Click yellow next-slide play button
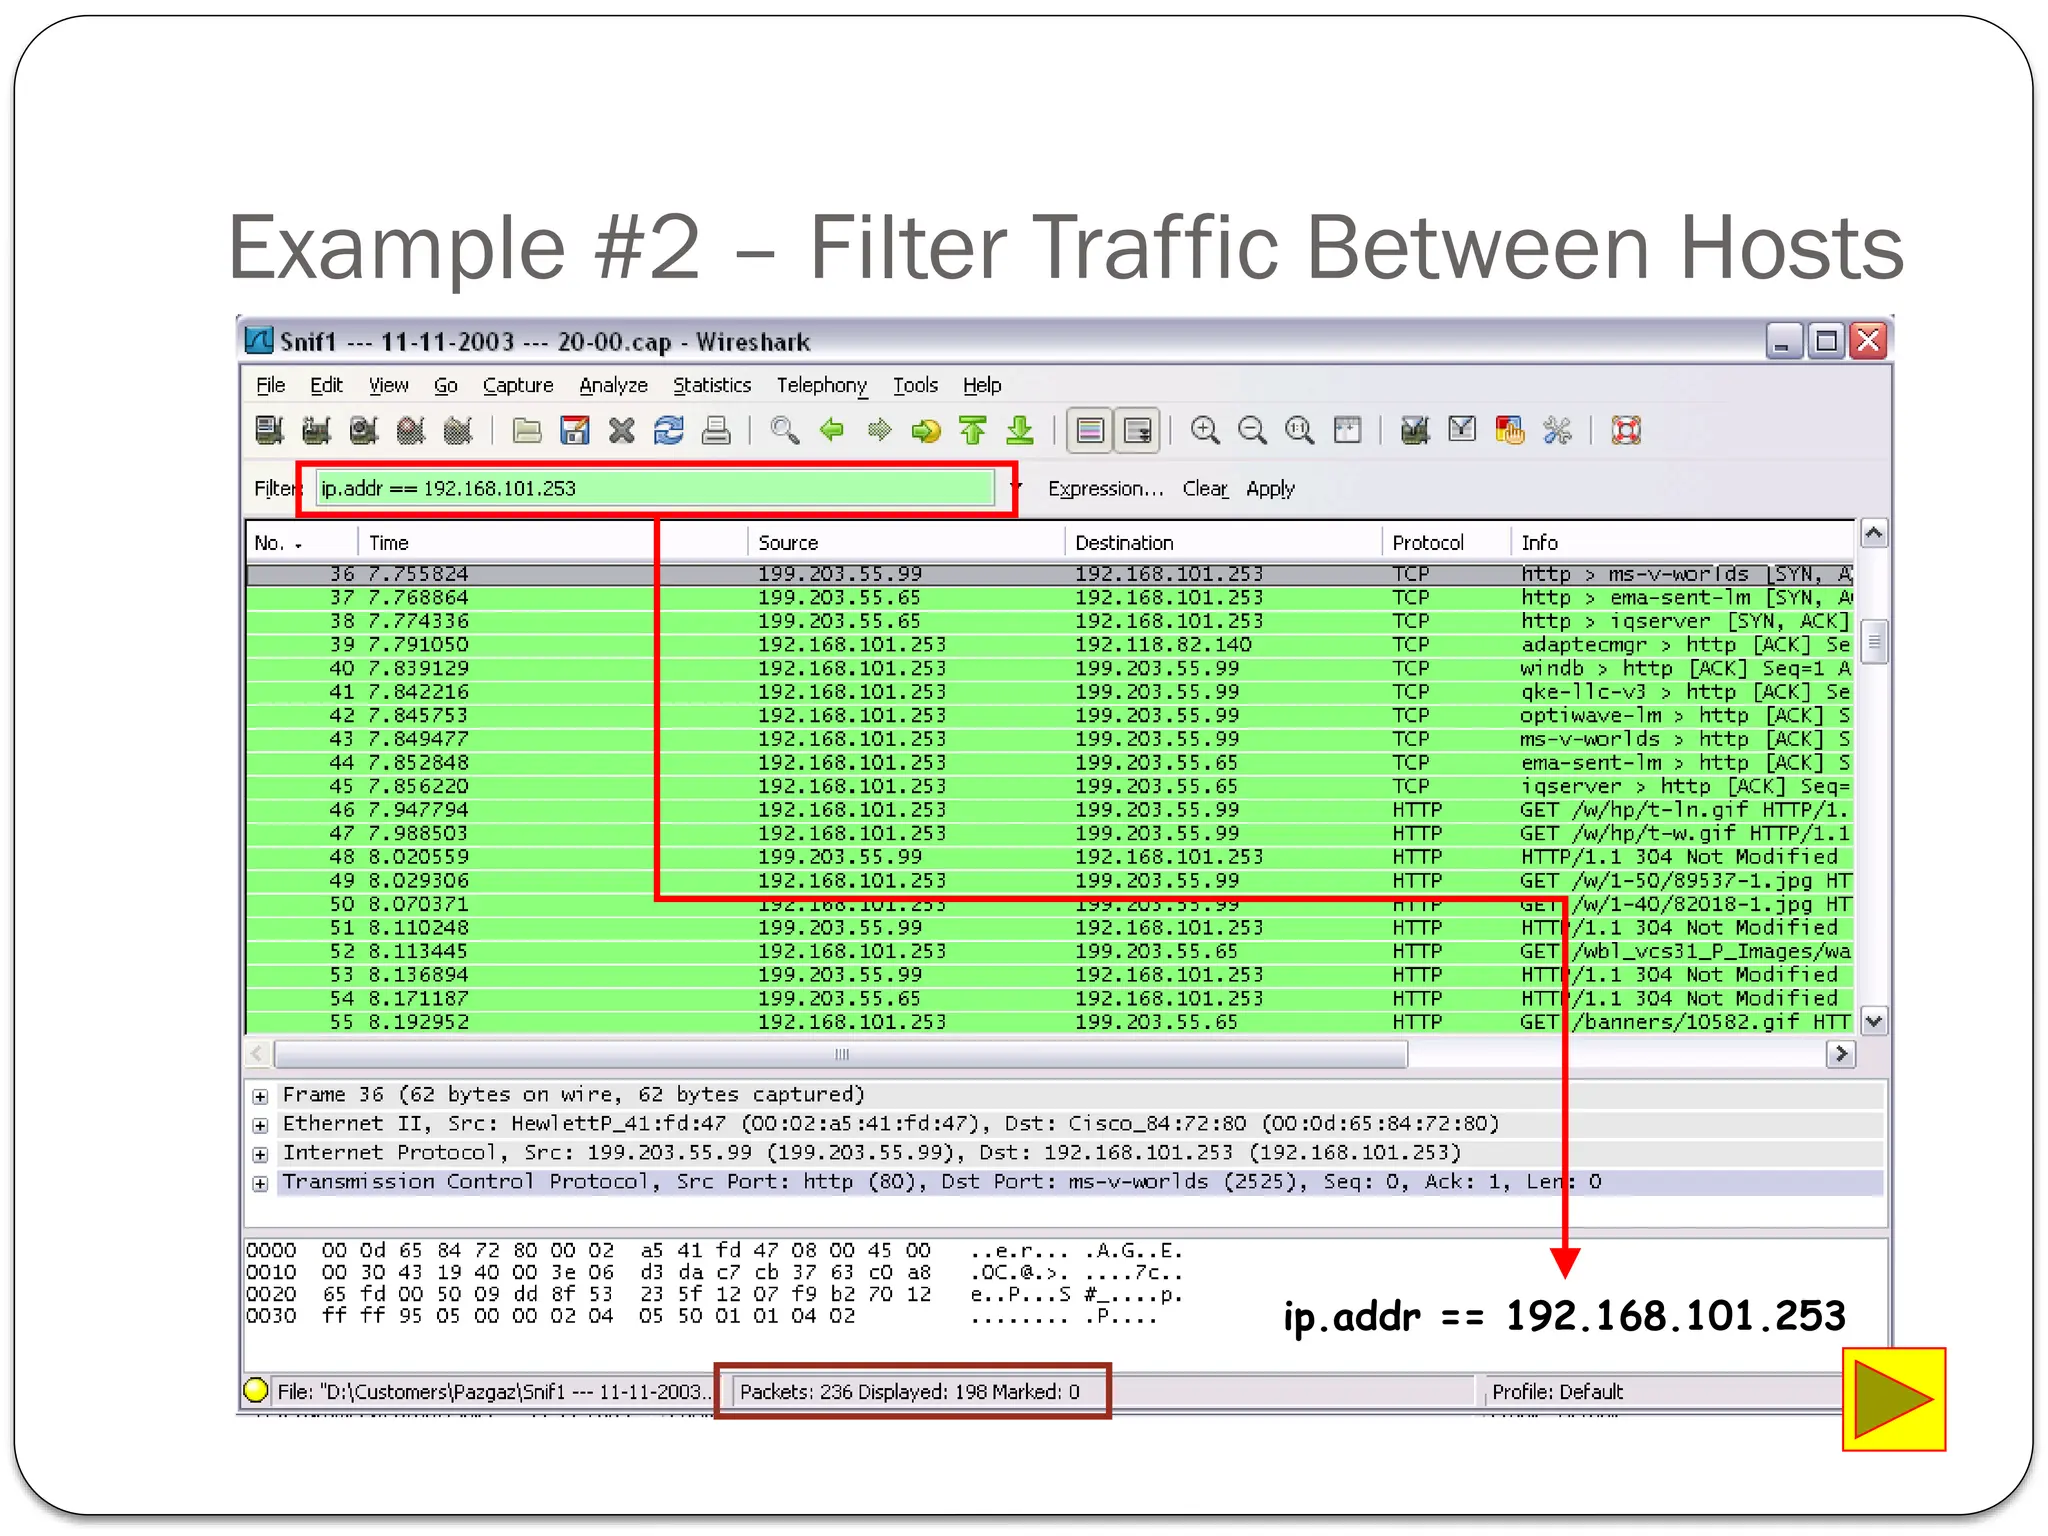This screenshot has width=2048, height=1536. (x=1894, y=1399)
